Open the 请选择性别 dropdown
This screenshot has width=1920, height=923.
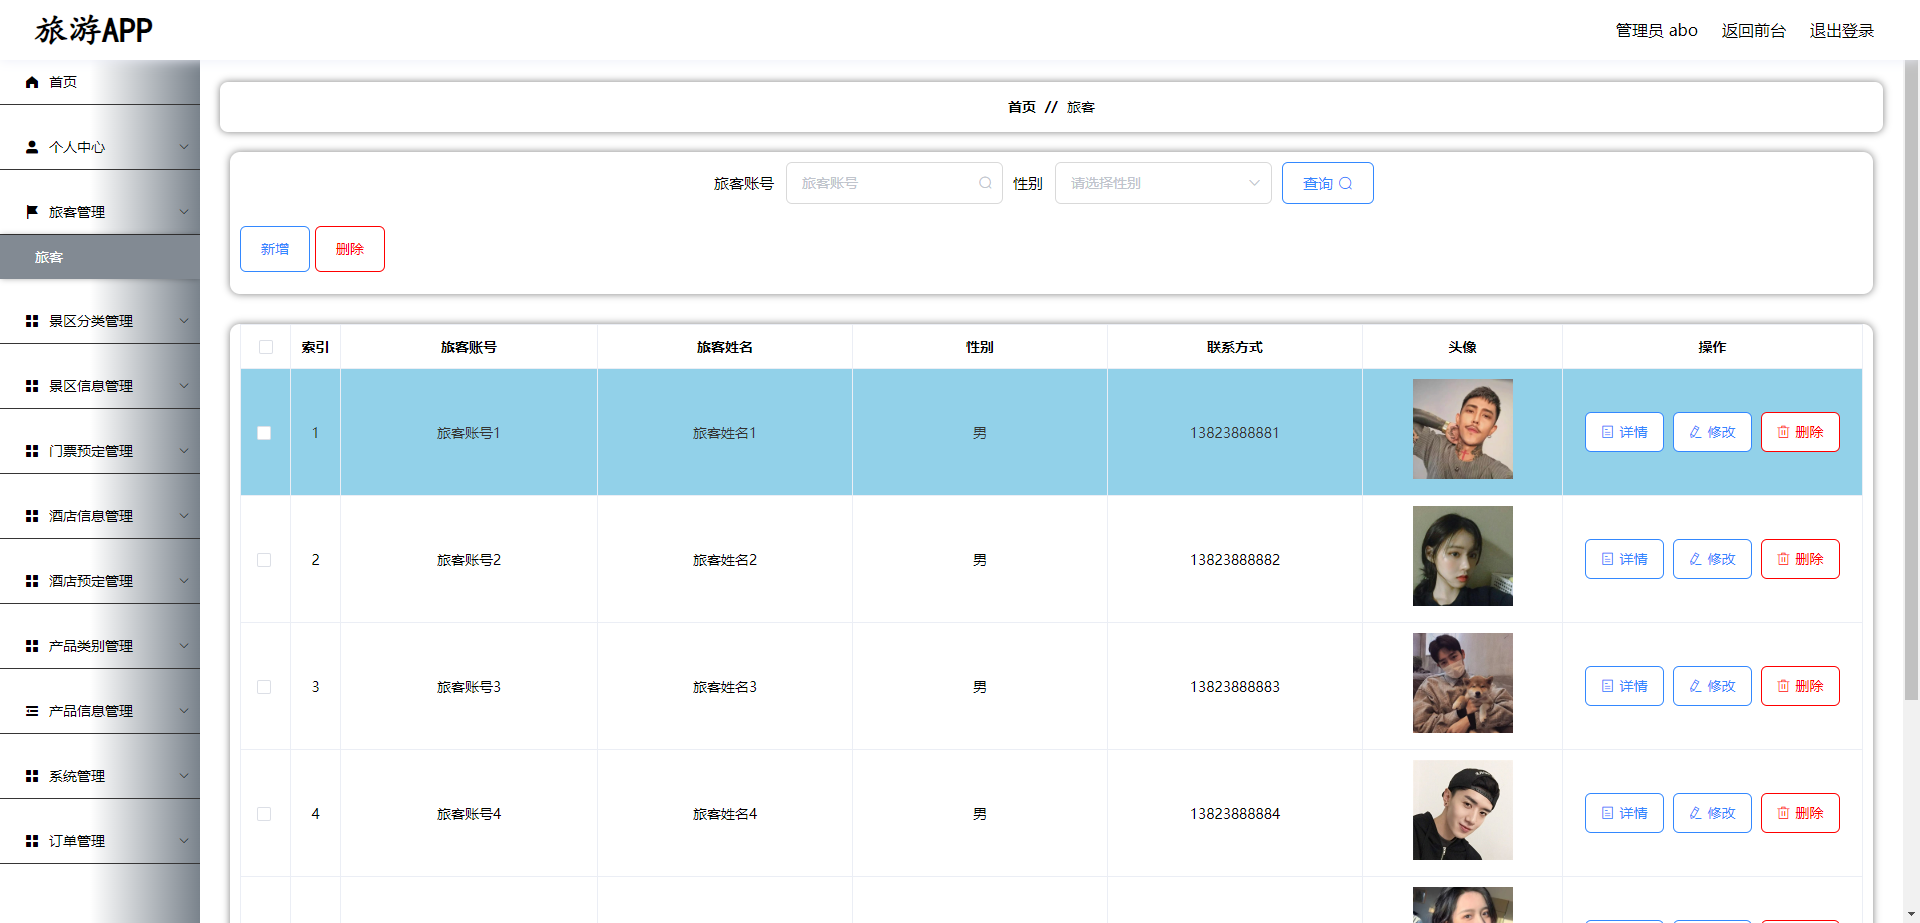point(1162,183)
